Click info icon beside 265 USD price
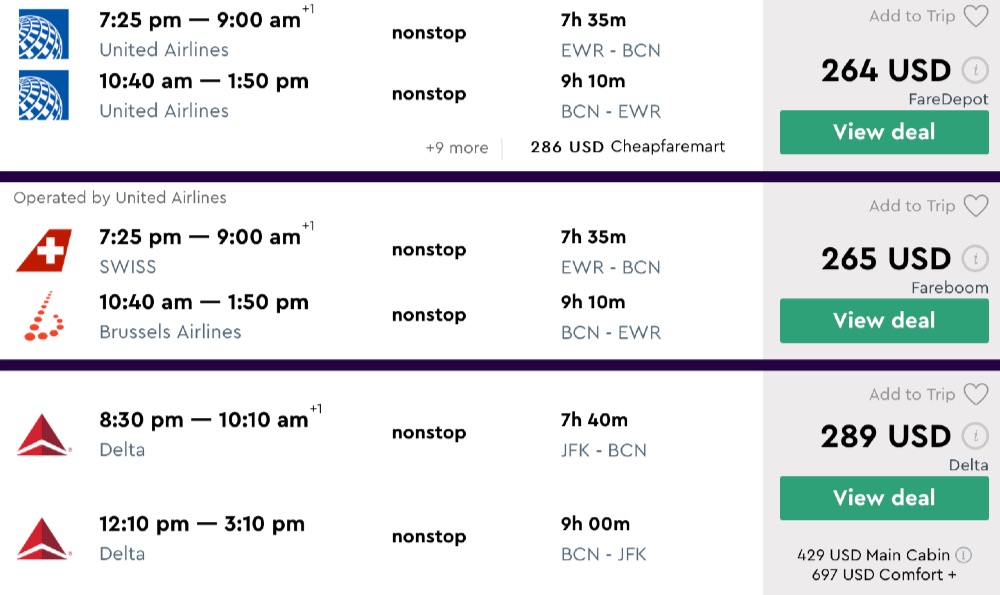Screen dimensions: 1000x595 [973, 259]
